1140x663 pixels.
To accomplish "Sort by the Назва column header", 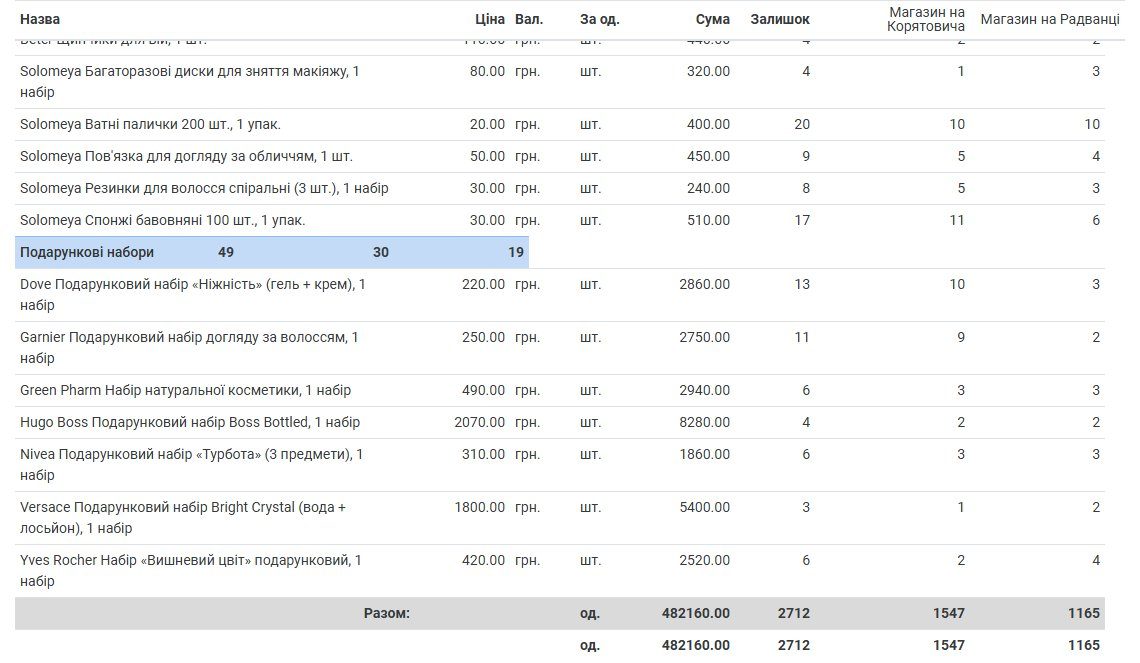I will pos(40,20).
